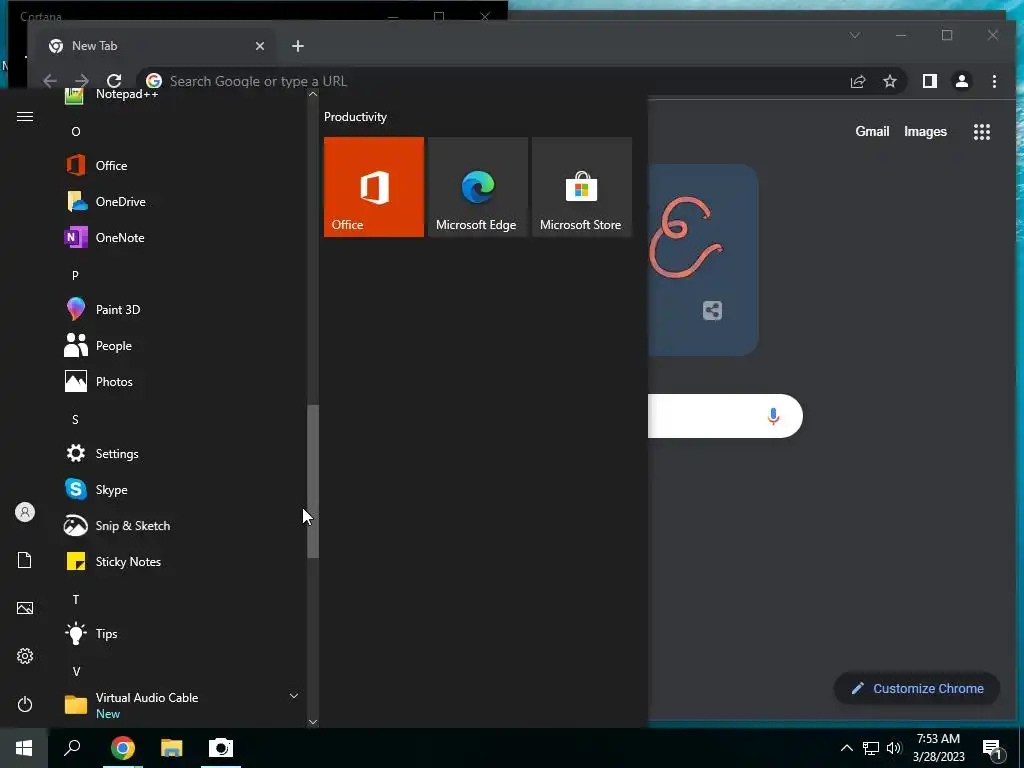Open Pictures from the Start sidebar

point(25,608)
